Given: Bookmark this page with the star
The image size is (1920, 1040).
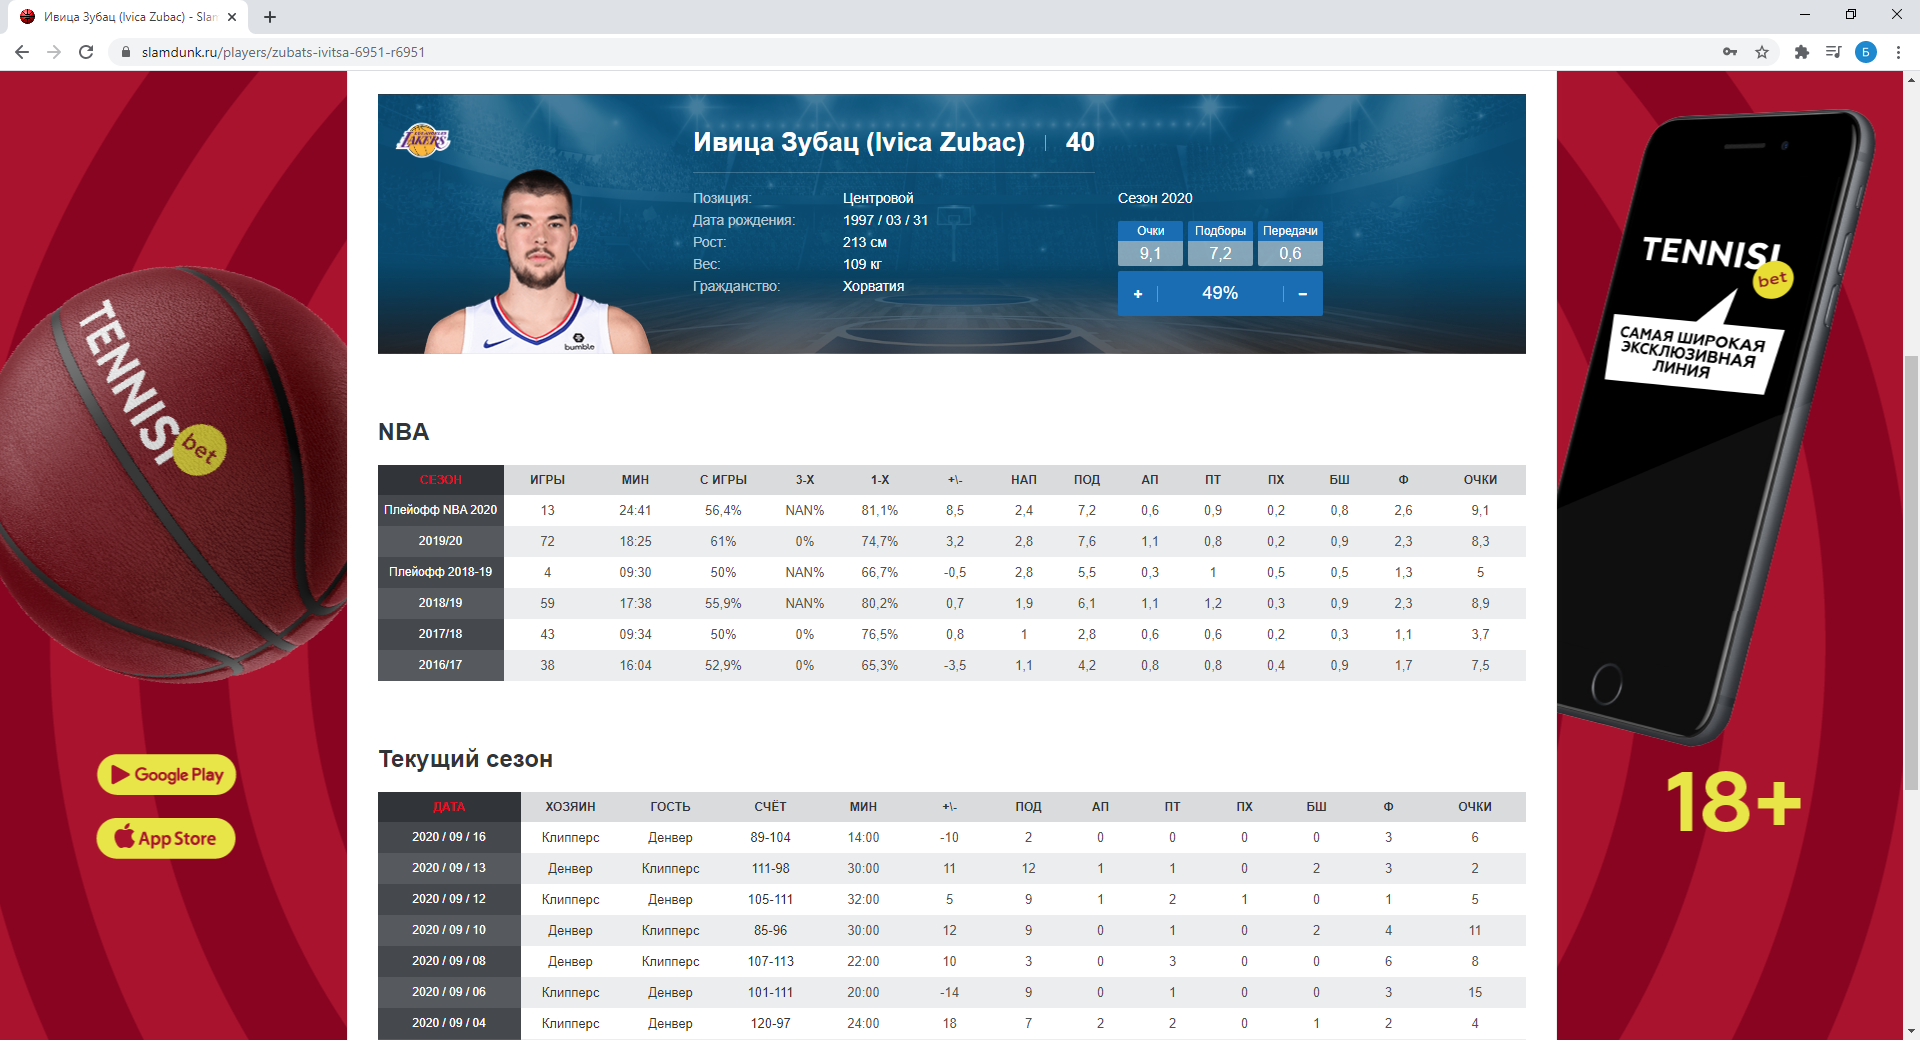Looking at the screenshot, I should (x=1762, y=52).
